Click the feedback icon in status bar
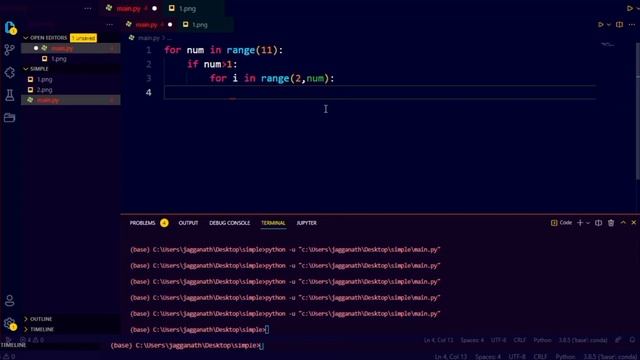This screenshot has width=640, height=360. [618, 340]
